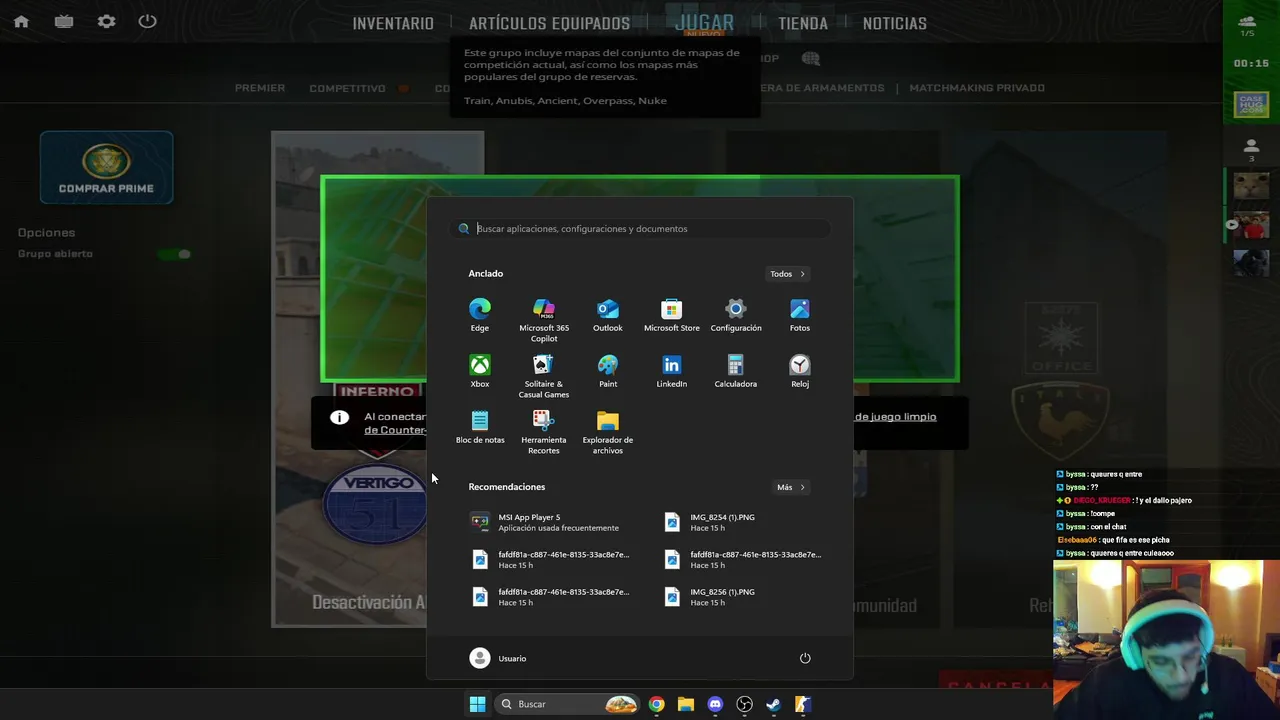Select the cat avatar friend
This screenshot has width=1280, height=720.
click(x=1251, y=185)
